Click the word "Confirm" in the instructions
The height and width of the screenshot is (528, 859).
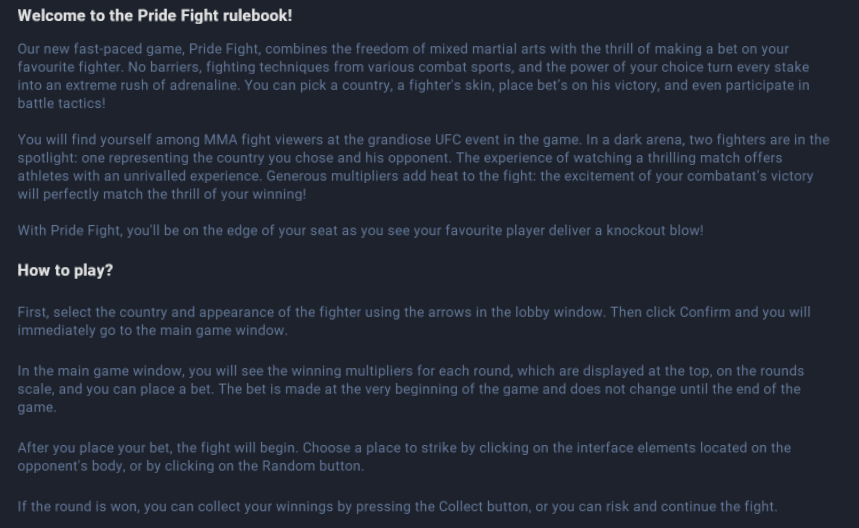tap(705, 312)
